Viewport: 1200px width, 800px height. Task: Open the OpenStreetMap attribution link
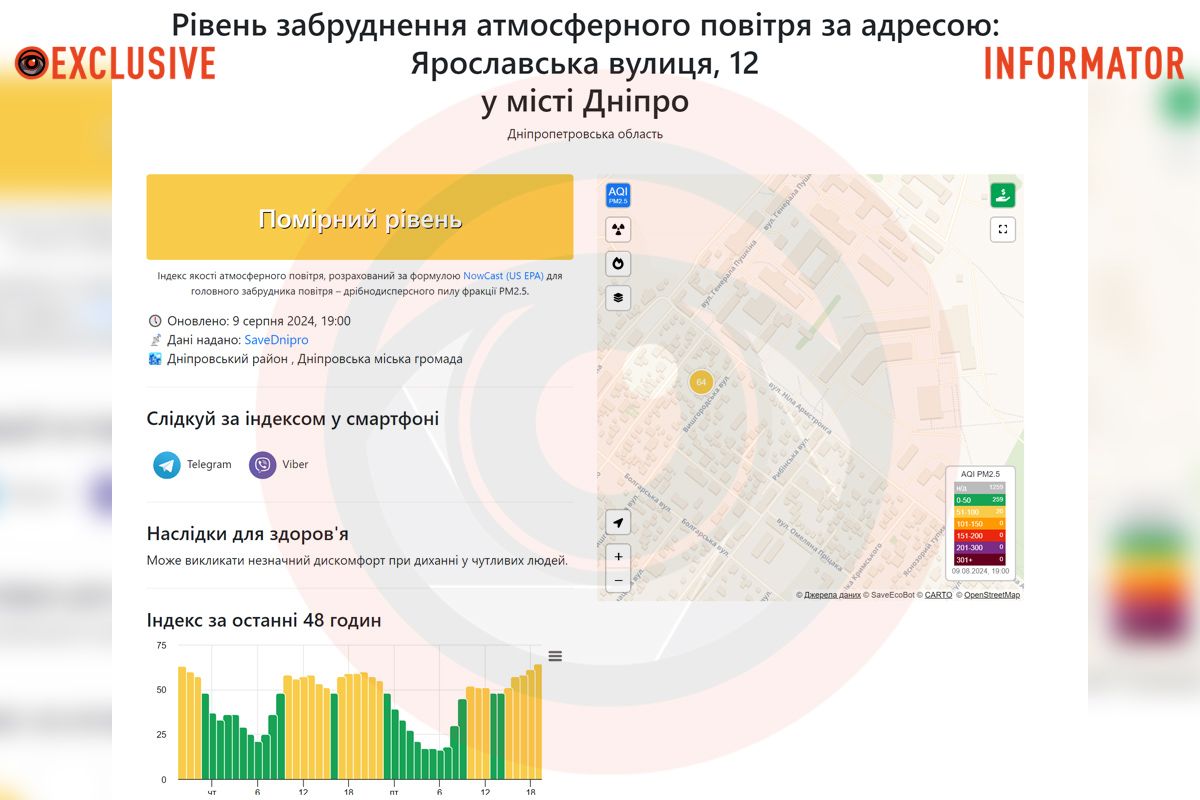(991, 595)
